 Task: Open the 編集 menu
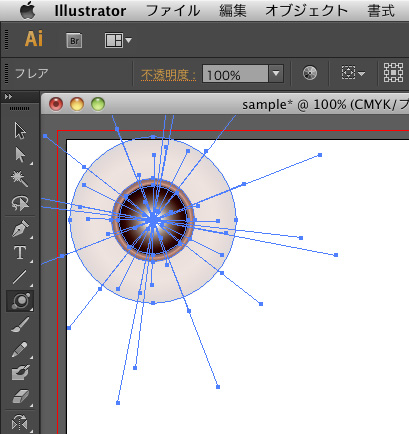pos(233,11)
